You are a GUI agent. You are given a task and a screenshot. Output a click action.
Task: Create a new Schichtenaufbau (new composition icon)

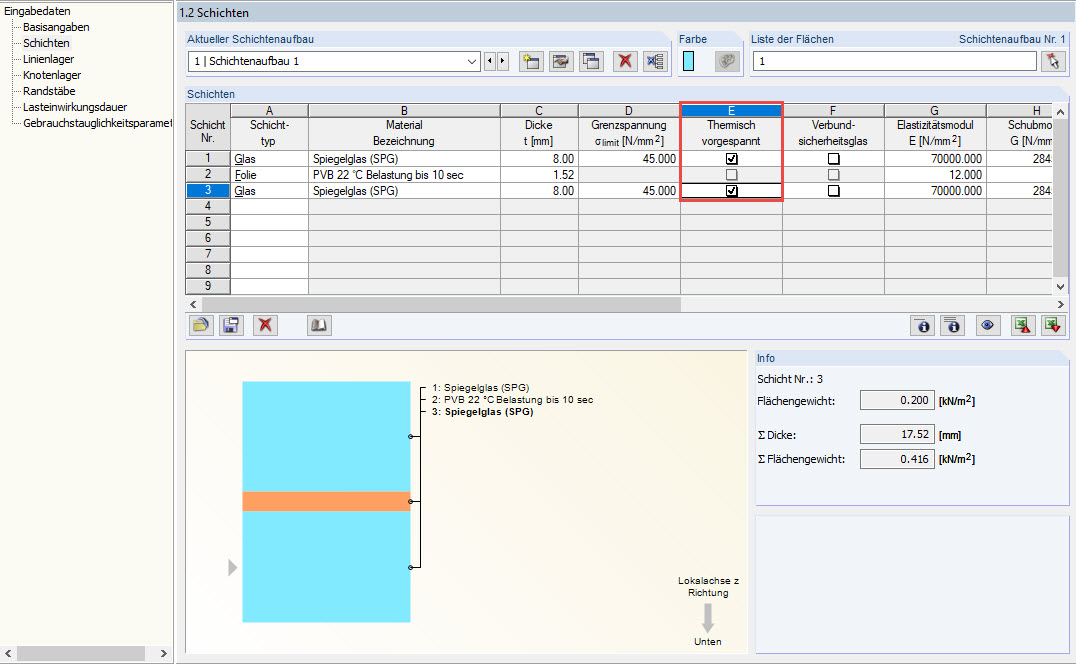click(x=530, y=62)
